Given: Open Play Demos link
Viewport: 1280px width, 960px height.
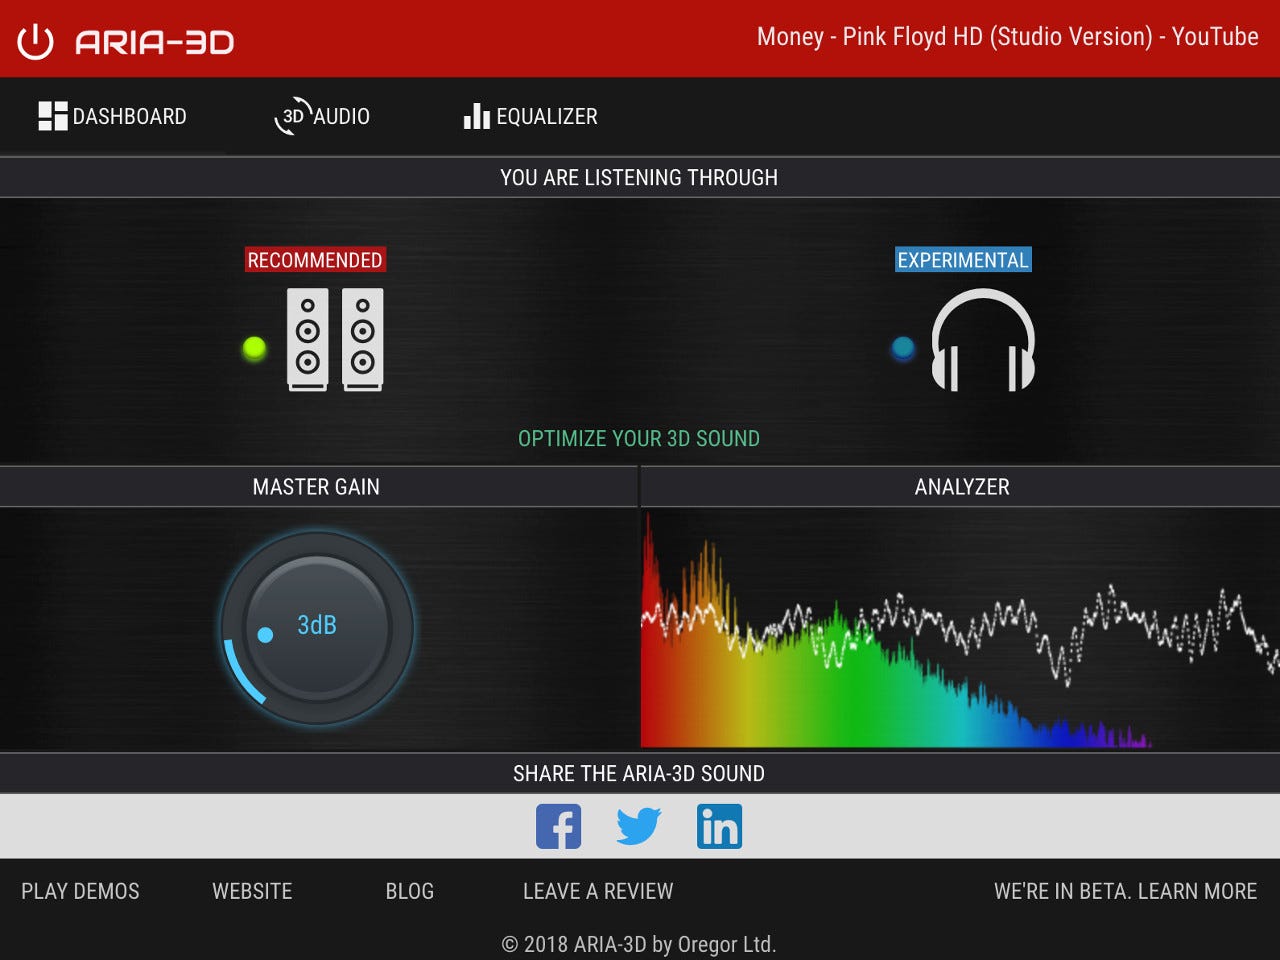Looking at the screenshot, I should pyautogui.click(x=80, y=891).
